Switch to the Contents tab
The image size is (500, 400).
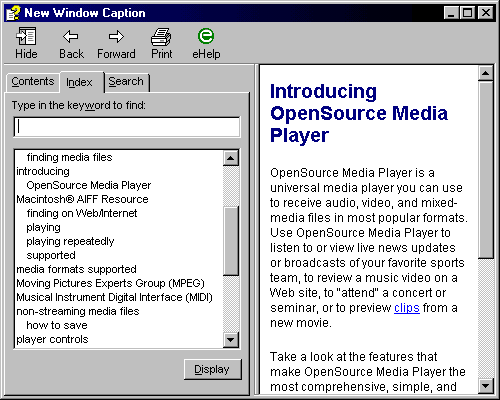33,82
